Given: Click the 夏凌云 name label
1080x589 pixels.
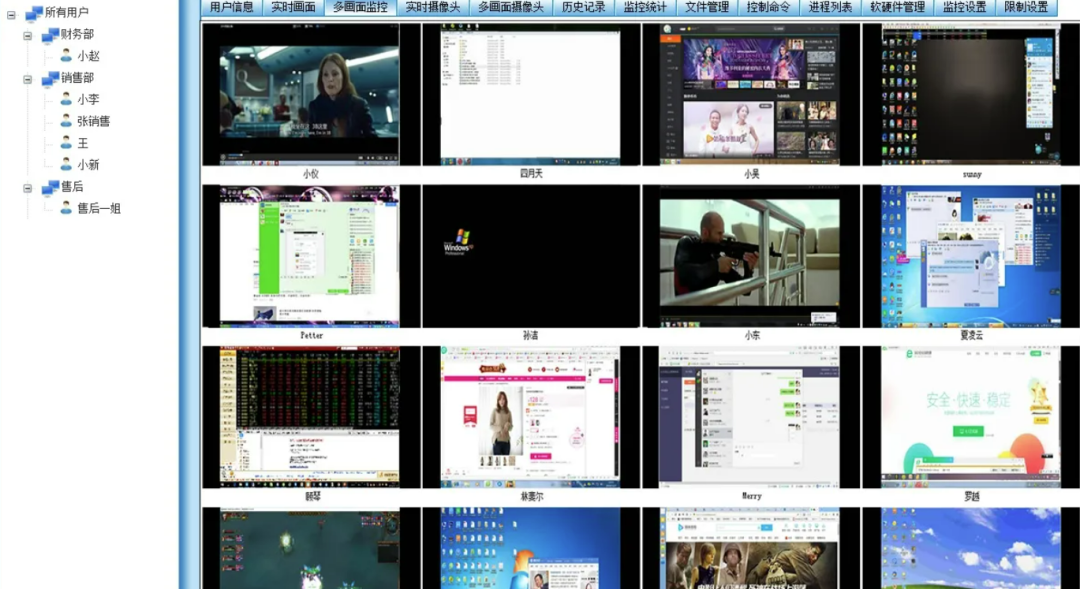Looking at the screenshot, I should 971,335.
